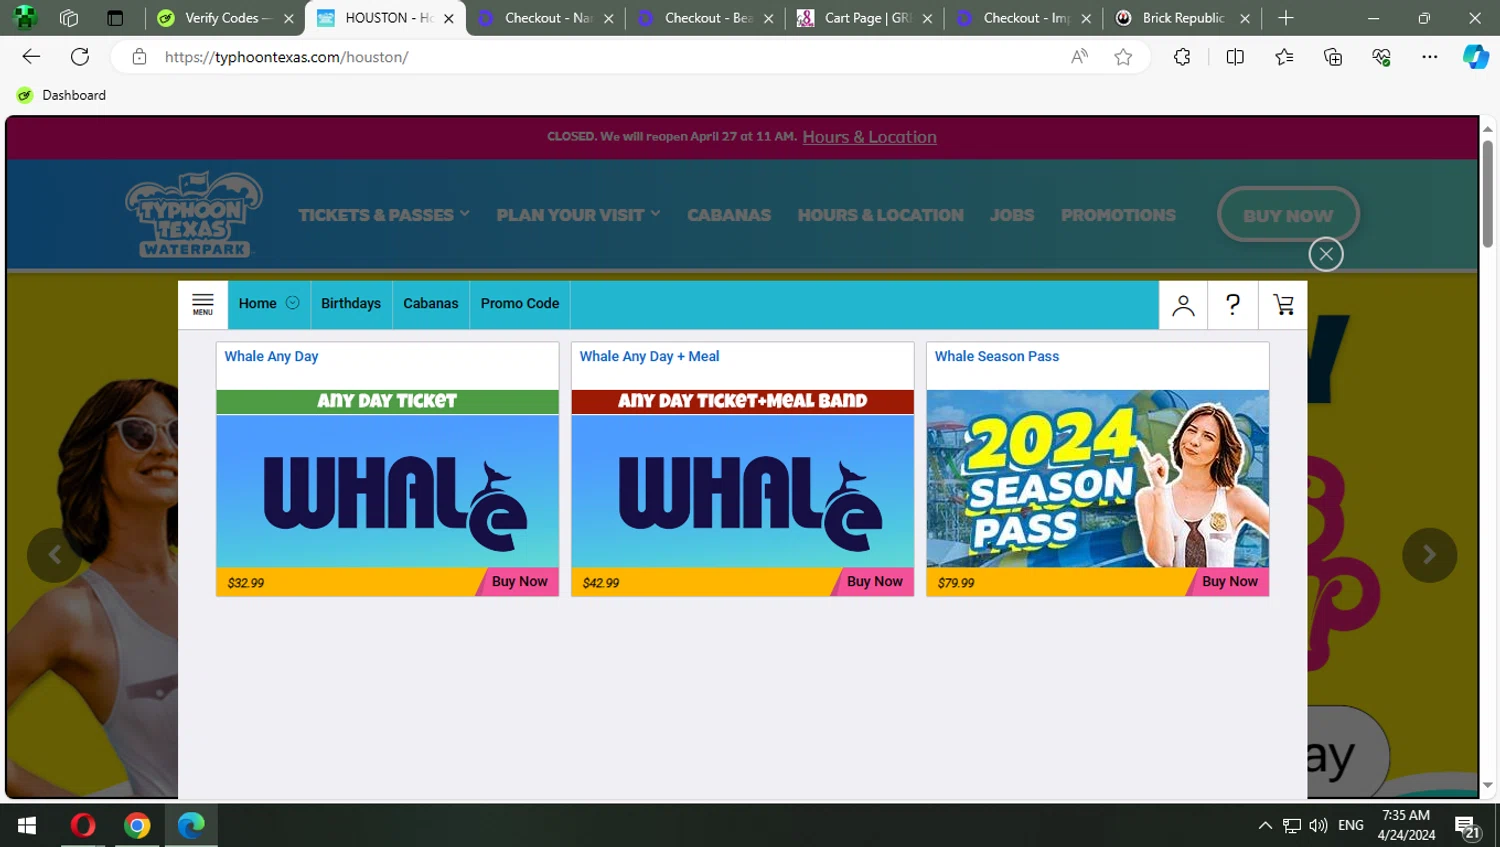Open the shopping cart icon

(x=1283, y=305)
